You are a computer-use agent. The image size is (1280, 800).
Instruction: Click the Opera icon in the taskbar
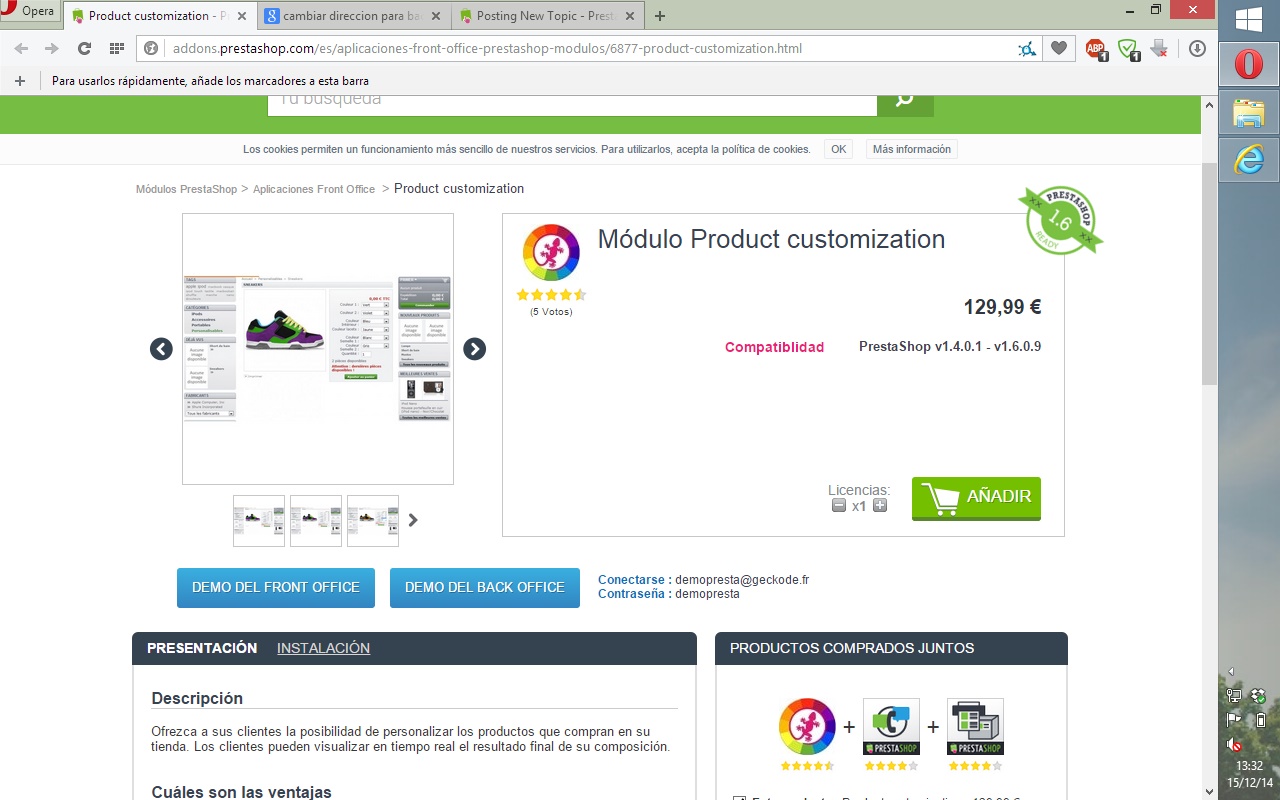tap(1249, 66)
